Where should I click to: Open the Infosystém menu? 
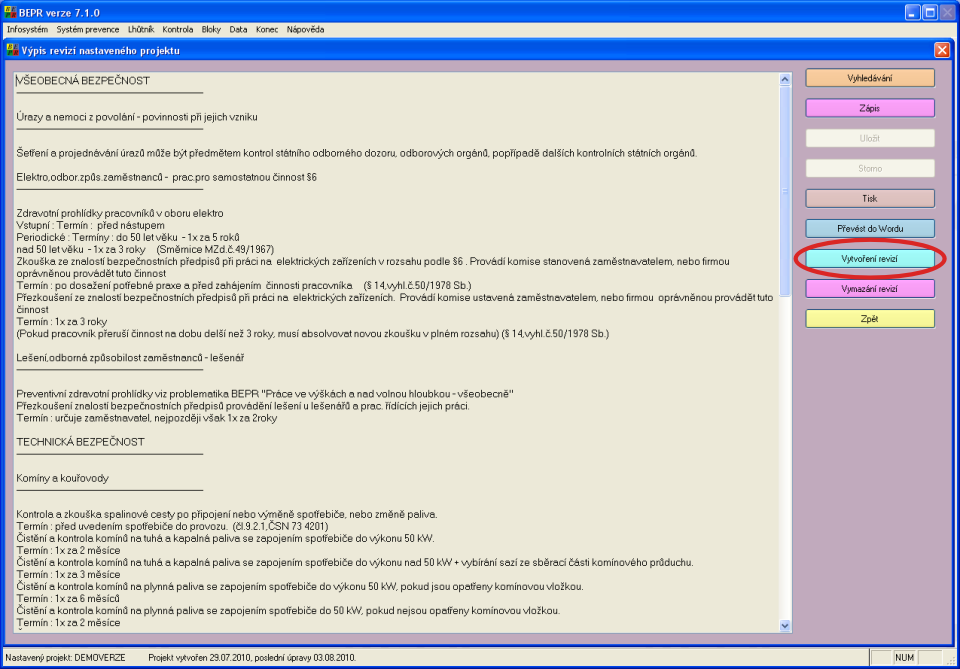[x=27, y=29]
